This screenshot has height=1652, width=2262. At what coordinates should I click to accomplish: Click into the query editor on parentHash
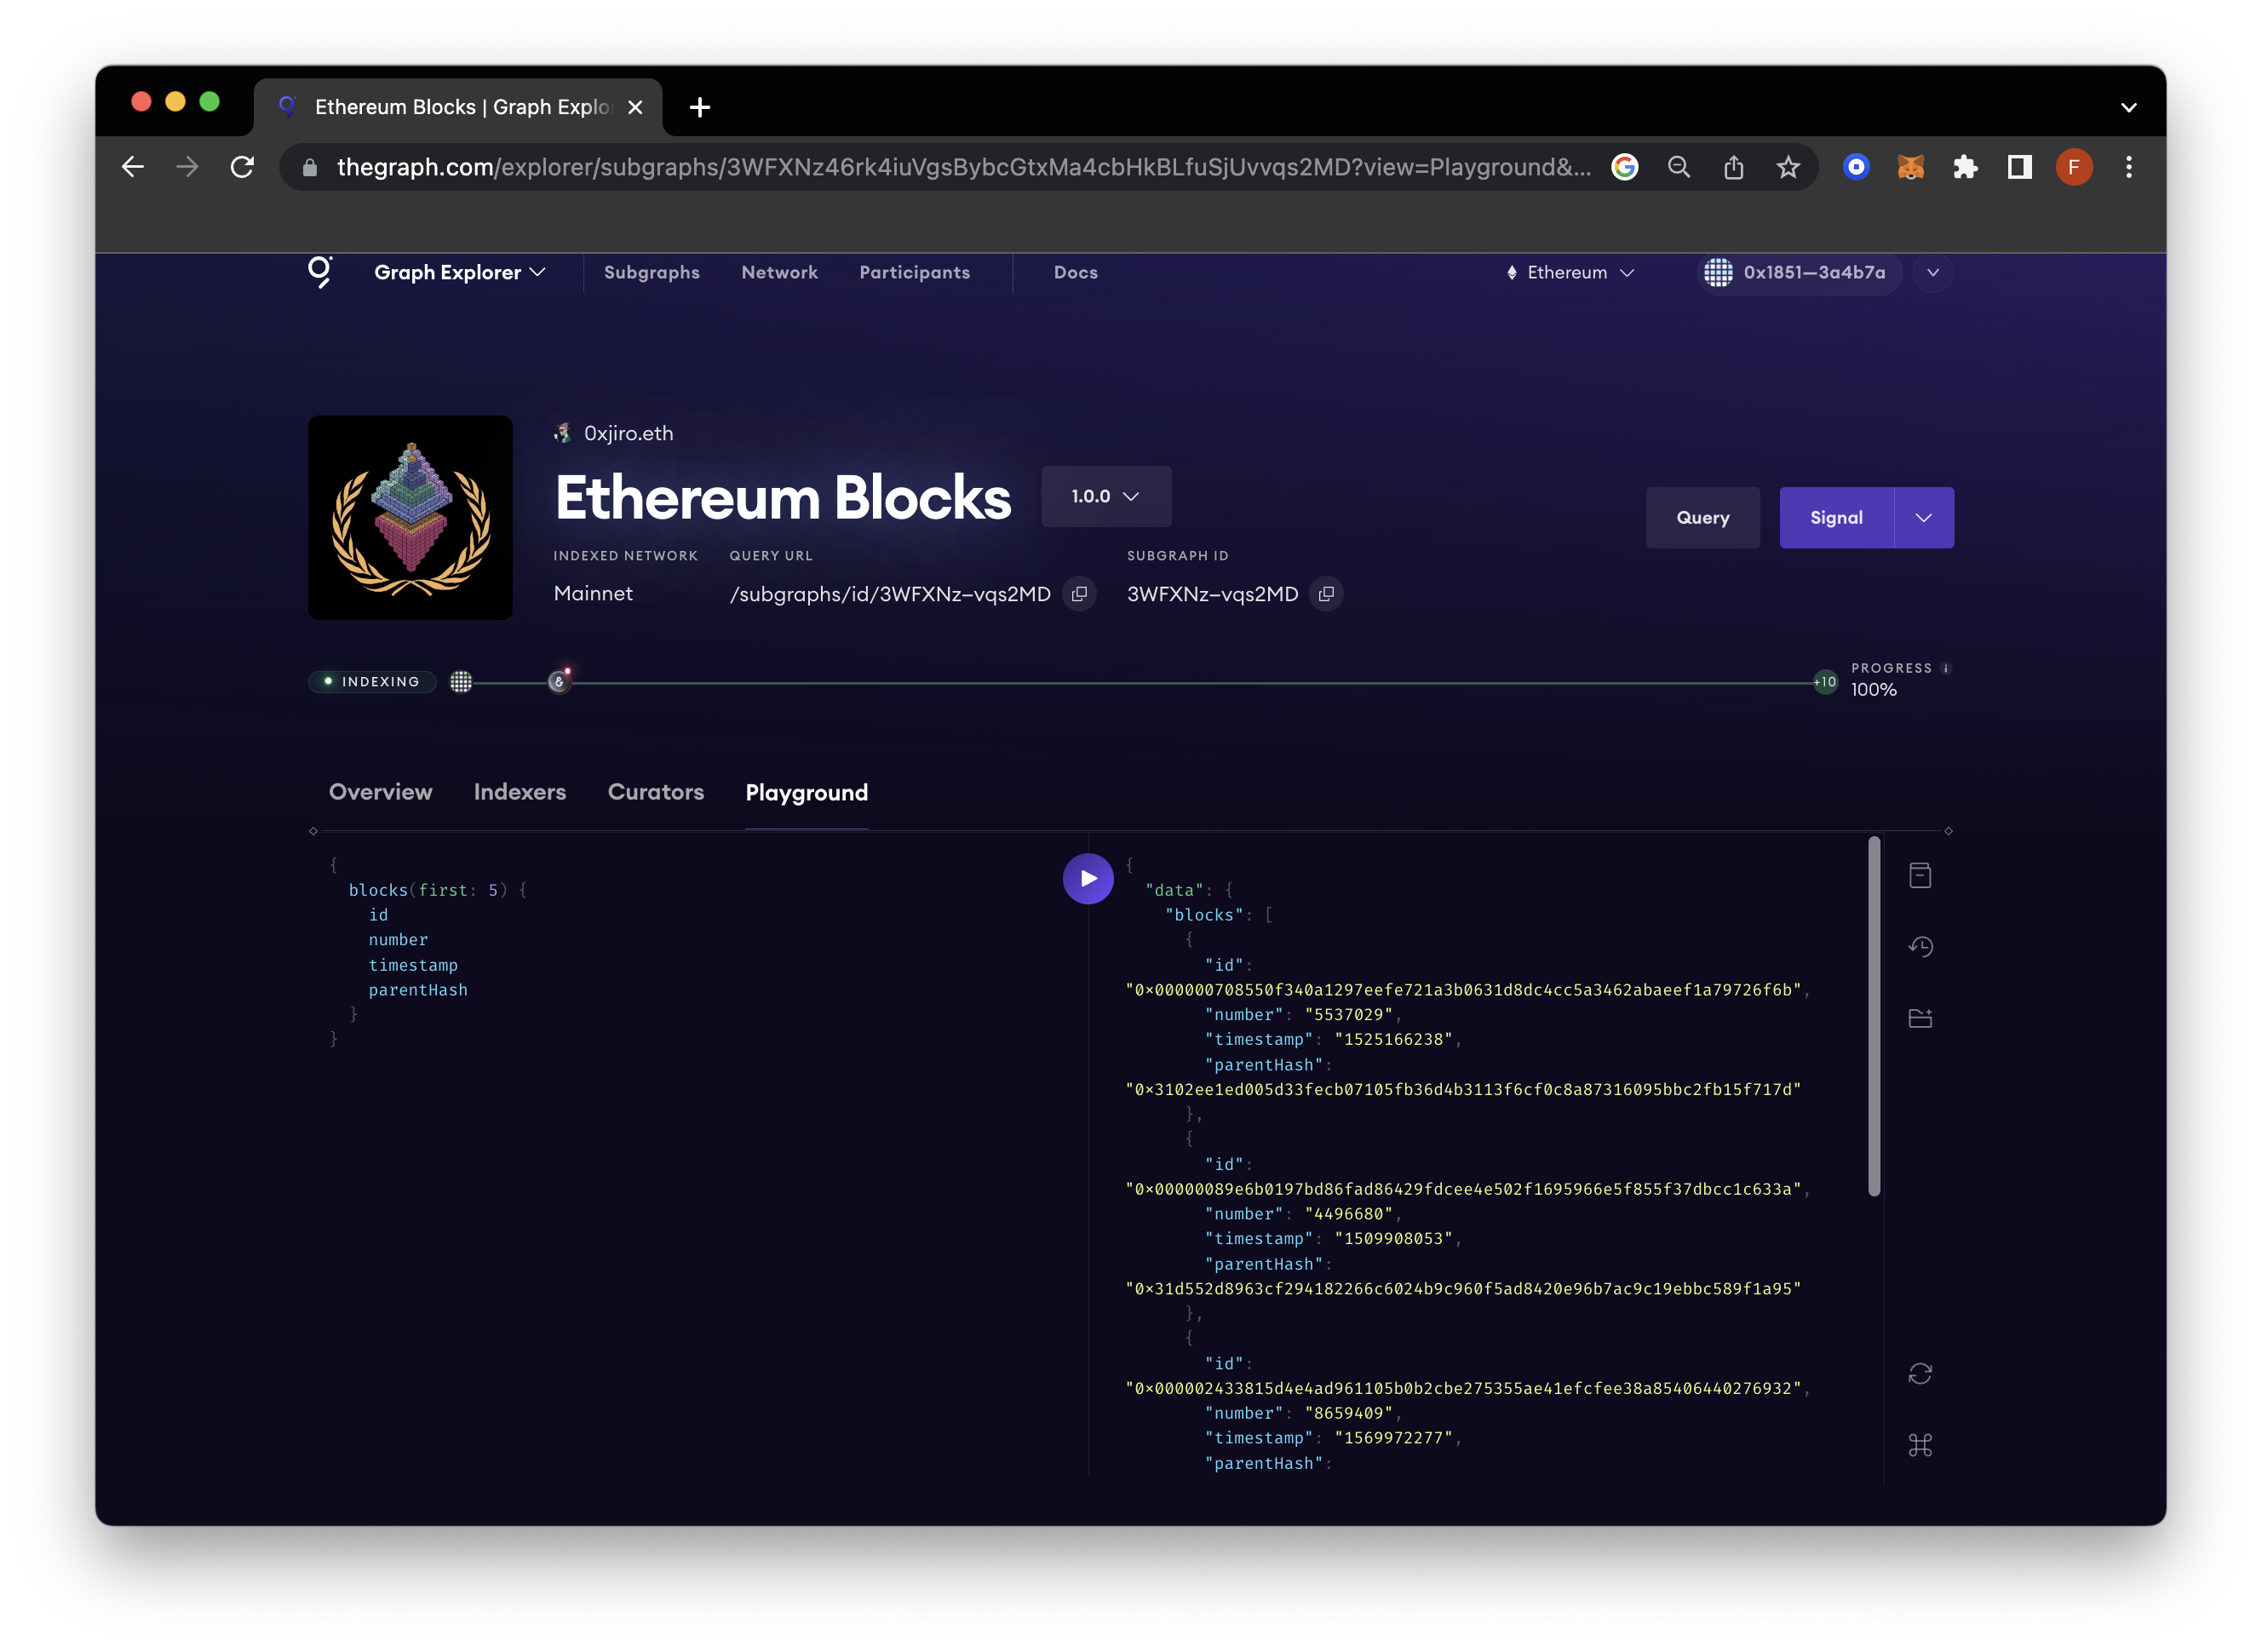pyautogui.click(x=418, y=990)
